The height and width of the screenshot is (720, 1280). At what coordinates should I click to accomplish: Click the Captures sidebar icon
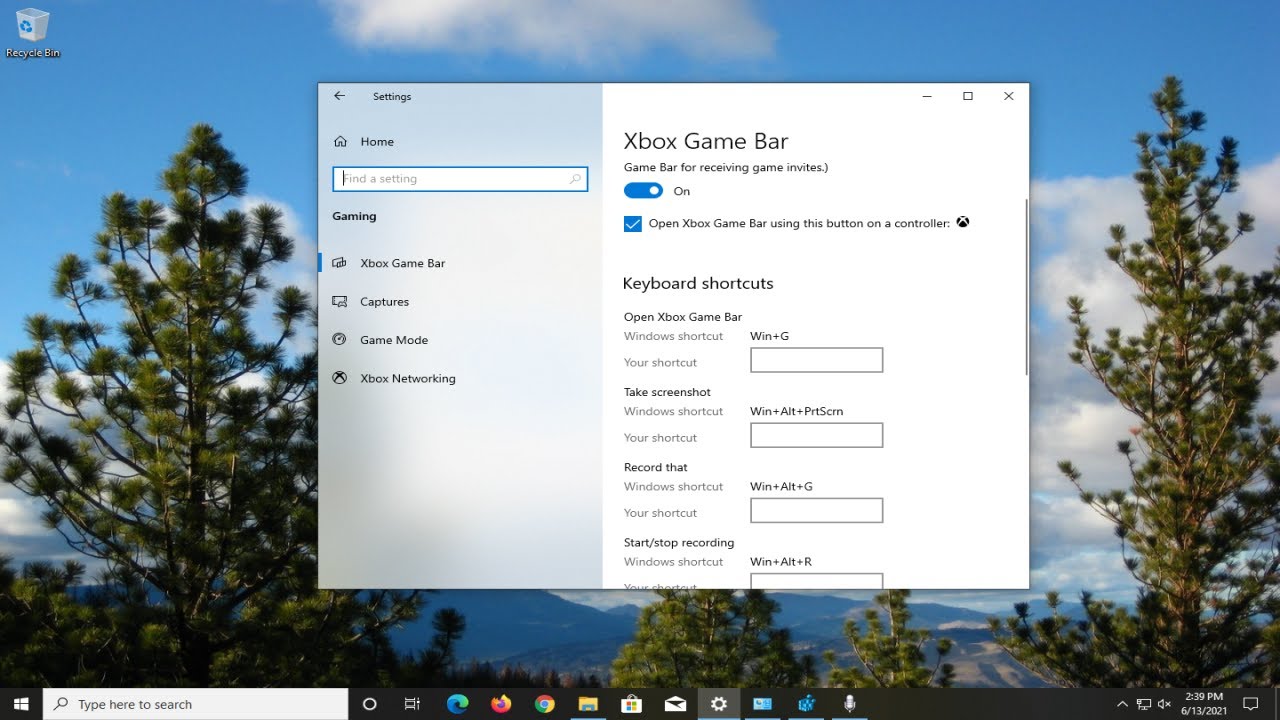click(340, 301)
